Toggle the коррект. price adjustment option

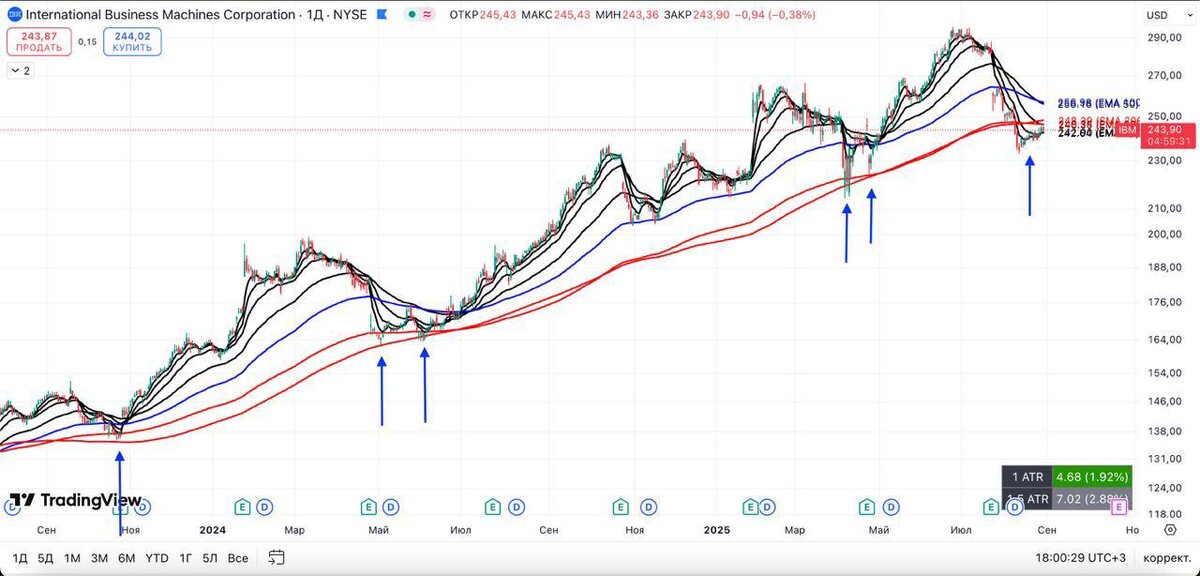[1166, 558]
